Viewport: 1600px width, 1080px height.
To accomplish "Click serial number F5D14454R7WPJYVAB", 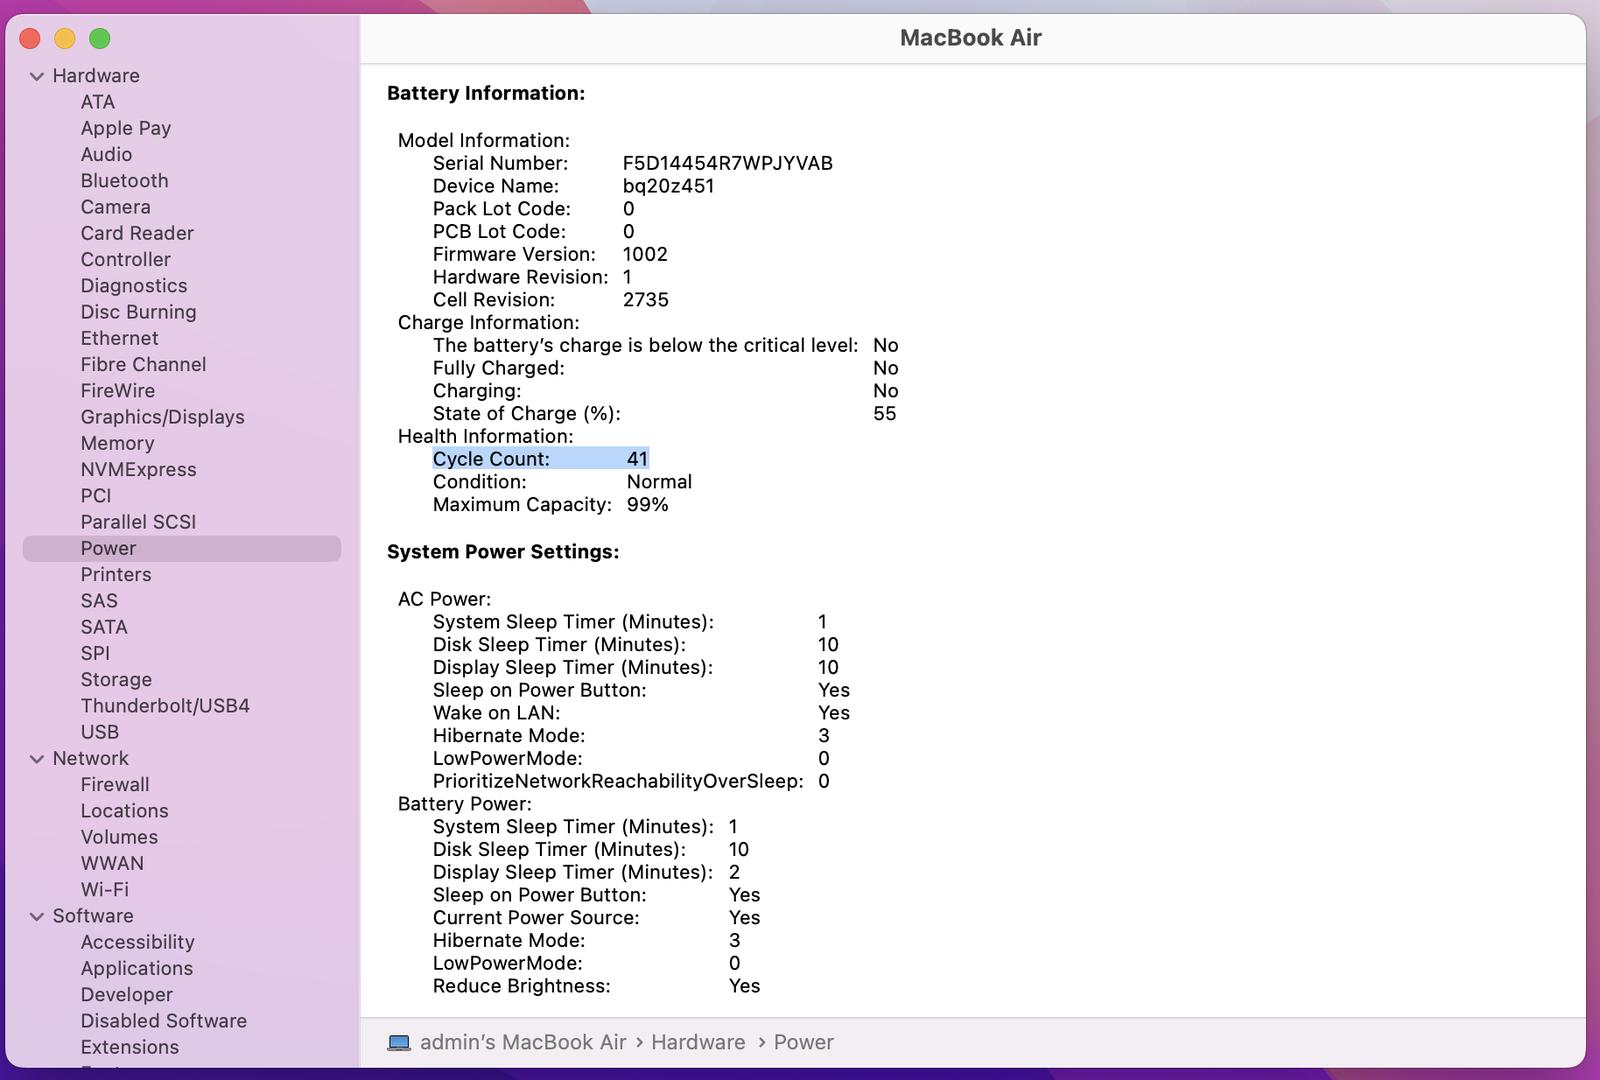I will pos(727,163).
